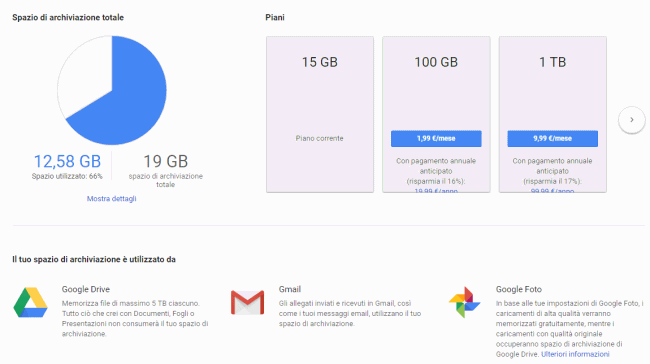This screenshot has height=364, width=650.
Task: Click the Google Foto pinwheel icon
Action: [464, 302]
